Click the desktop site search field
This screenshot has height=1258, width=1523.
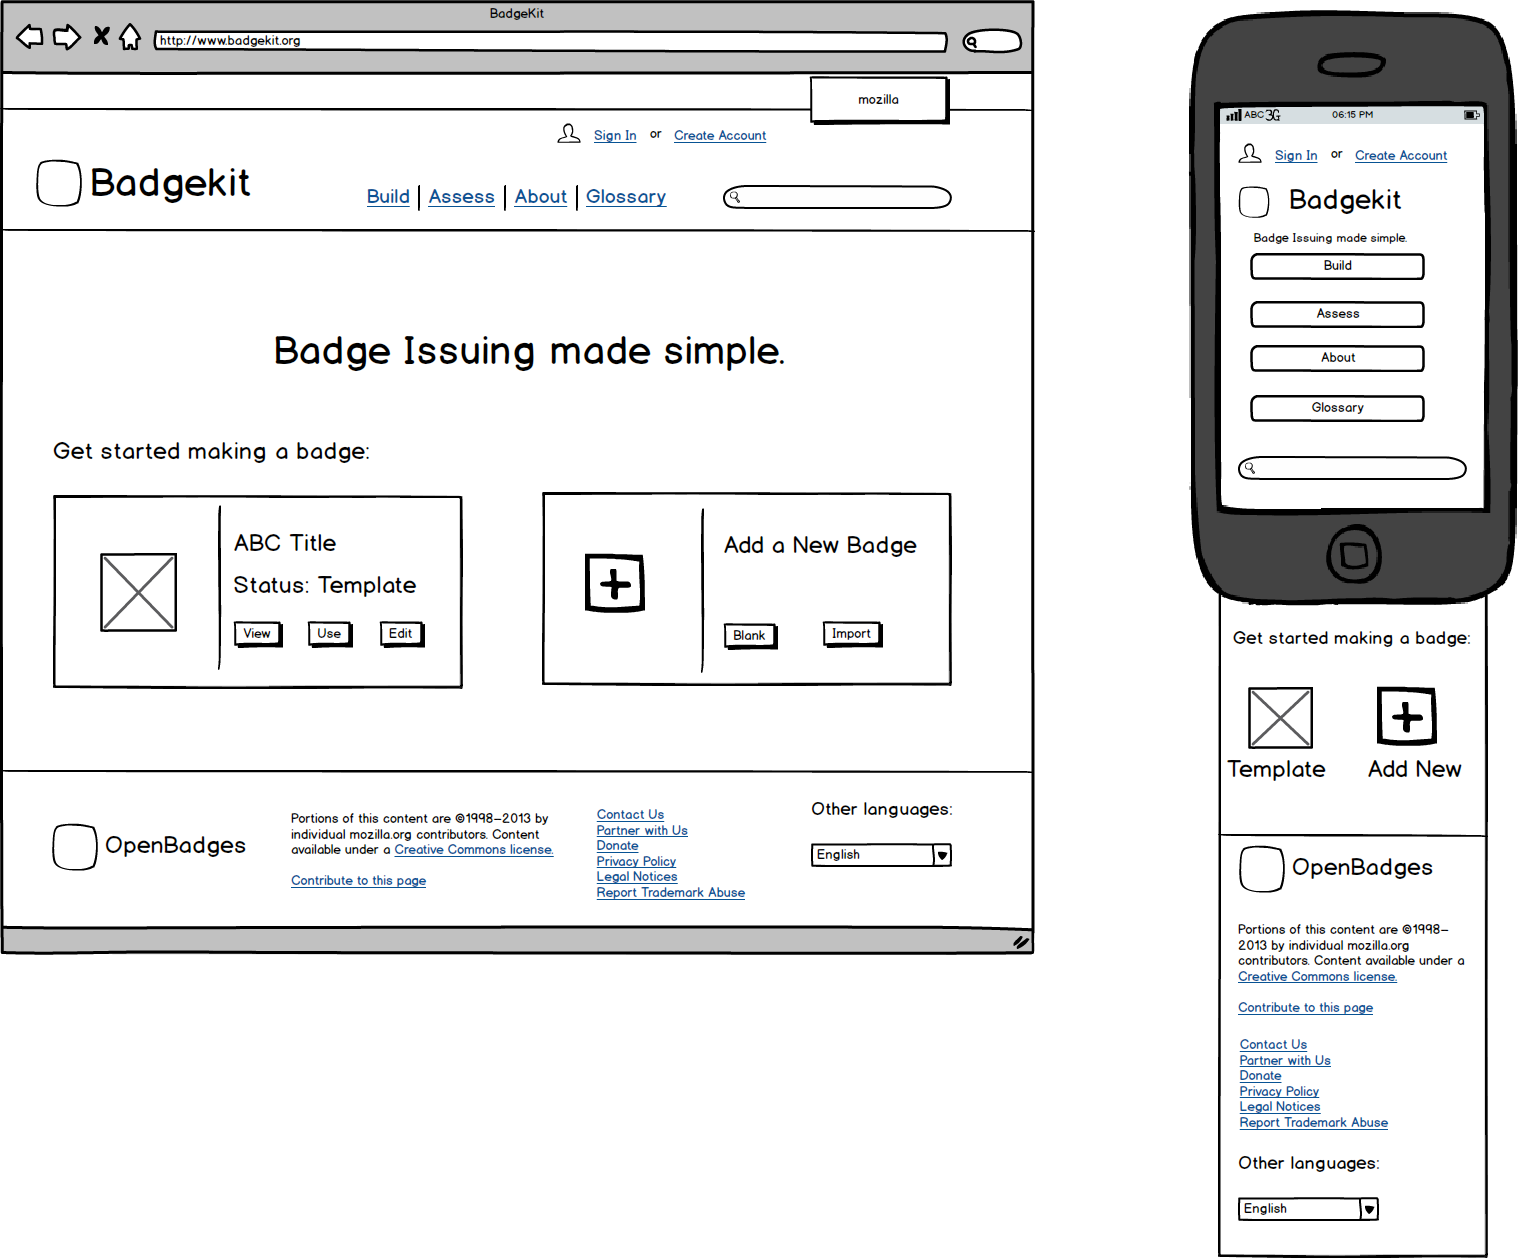click(x=837, y=197)
